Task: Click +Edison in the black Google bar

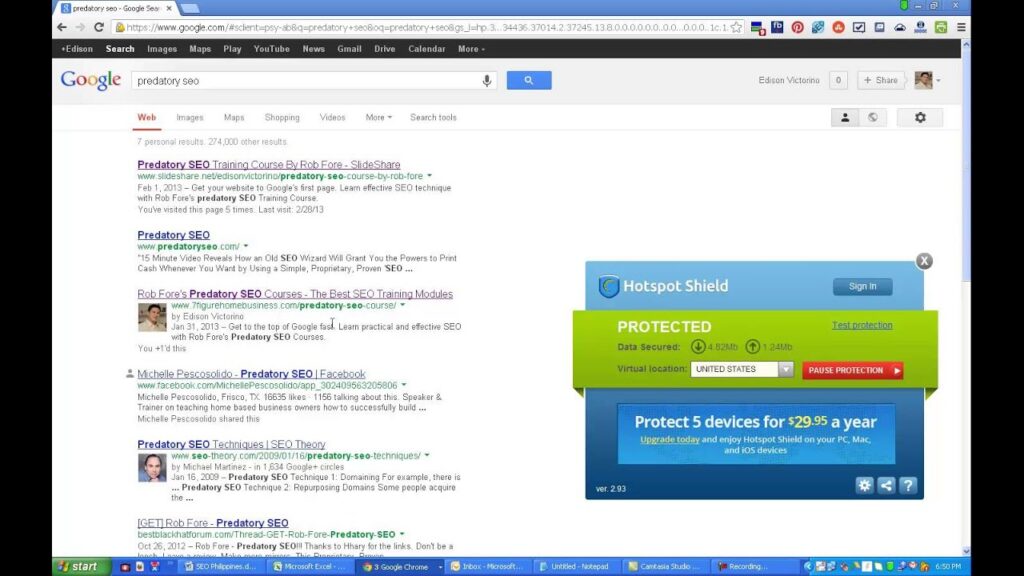Action: point(77,49)
